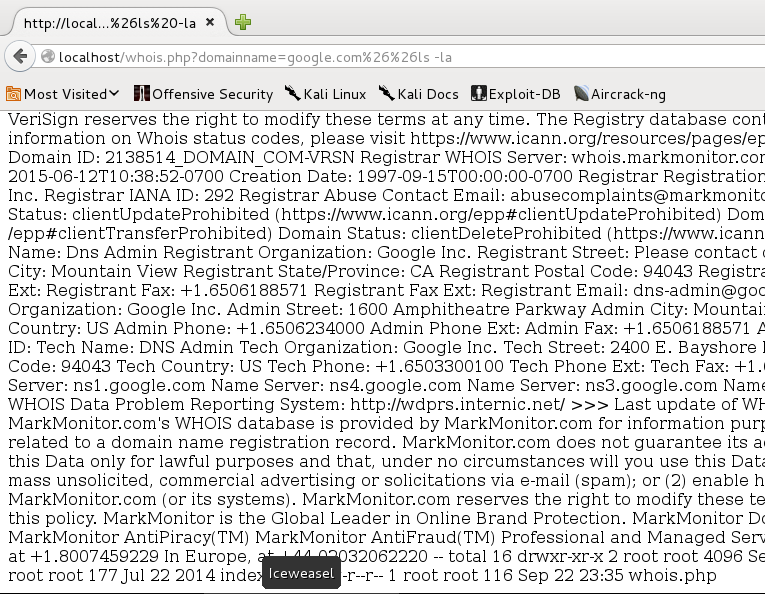Image resolution: width=765 pixels, height=594 pixels.
Task: Open Aircrack-ng bookmark
Action: (x=620, y=94)
